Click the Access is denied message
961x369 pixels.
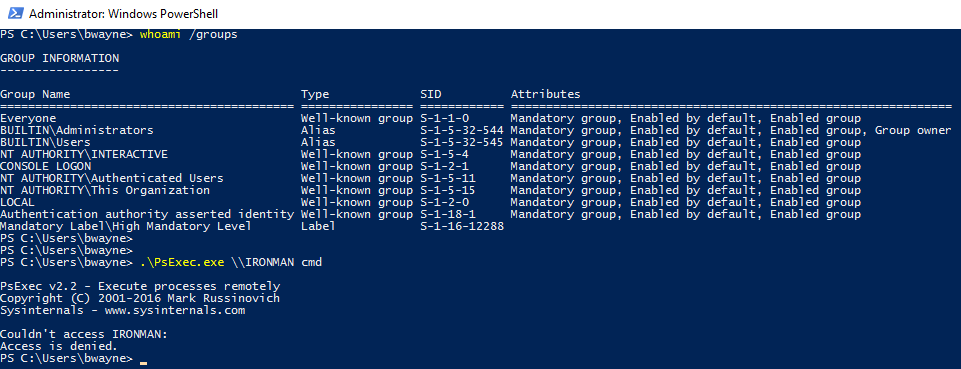[x=59, y=346]
